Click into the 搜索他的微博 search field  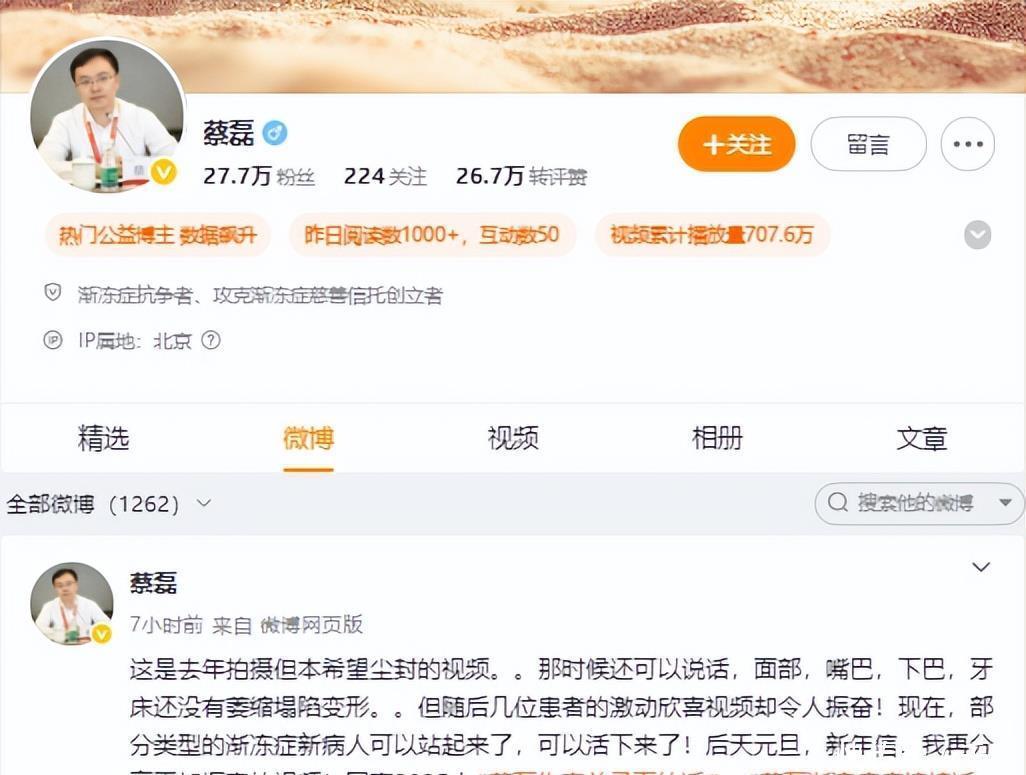coord(915,503)
